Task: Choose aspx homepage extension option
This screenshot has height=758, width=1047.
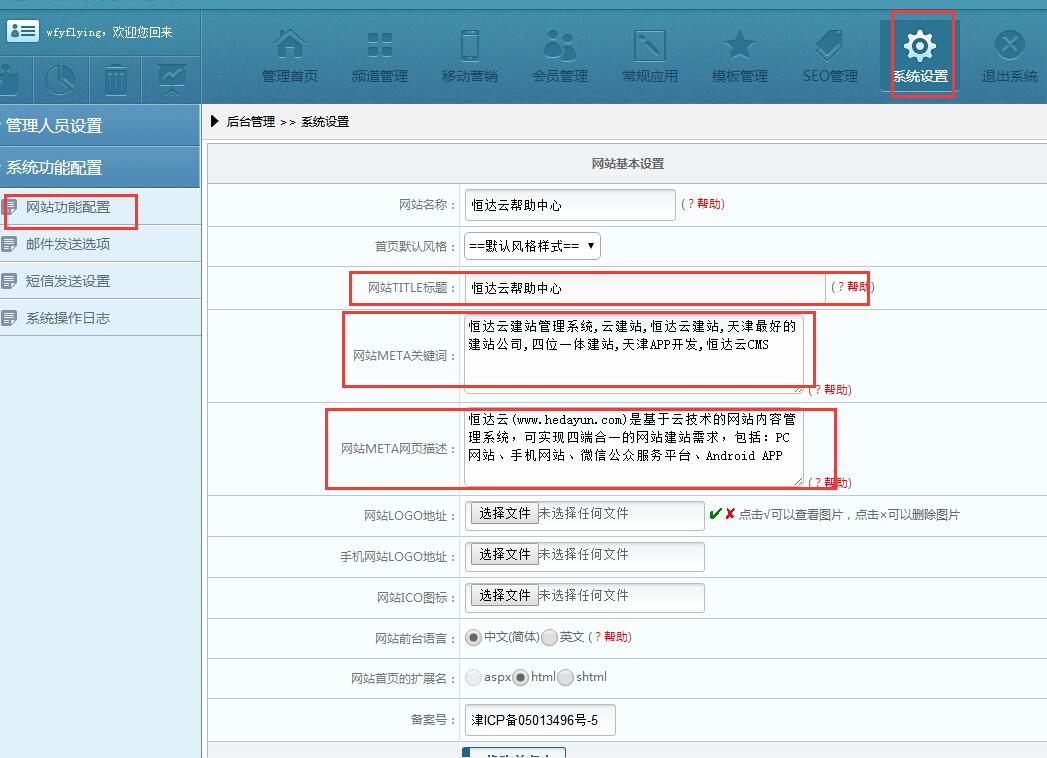Action: pyautogui.click(x=474, y=678)
